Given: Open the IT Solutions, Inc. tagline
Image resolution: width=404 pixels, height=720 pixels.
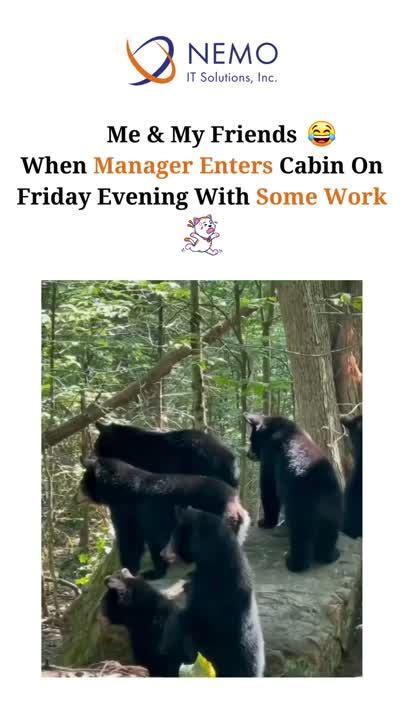Looking at the screenshot, I should pos(232,77).
